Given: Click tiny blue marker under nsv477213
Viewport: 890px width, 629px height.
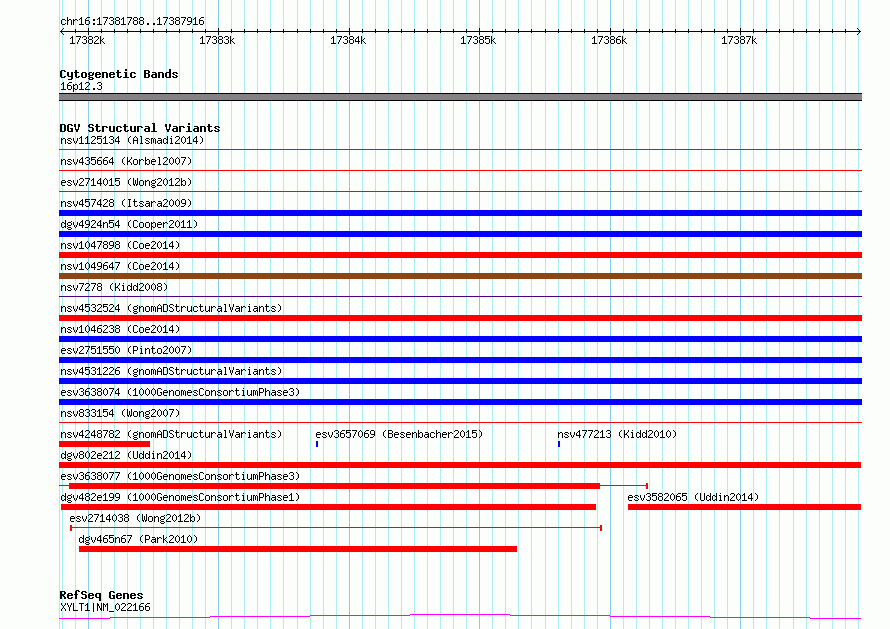Looking at the screenshot, I should pyautogui.click(x=559, y=445).
